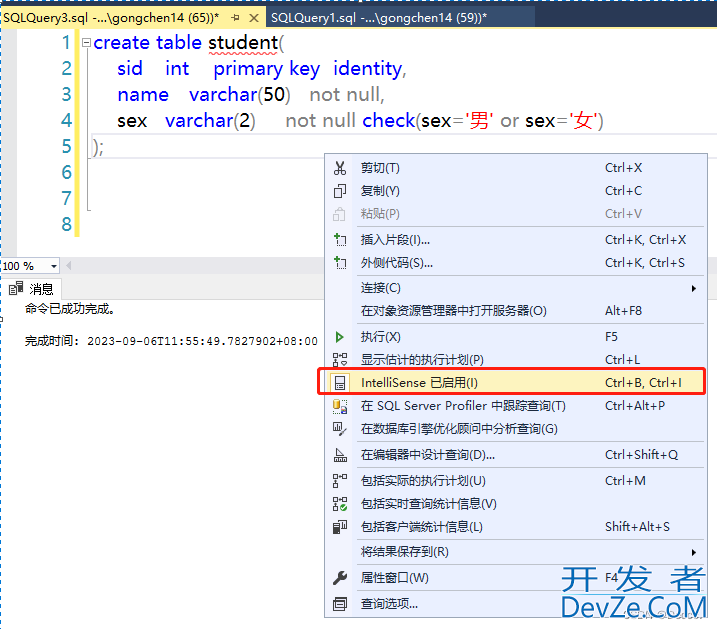
Task: Select 复制(Y) from the context menu
Action: [516, 191]
